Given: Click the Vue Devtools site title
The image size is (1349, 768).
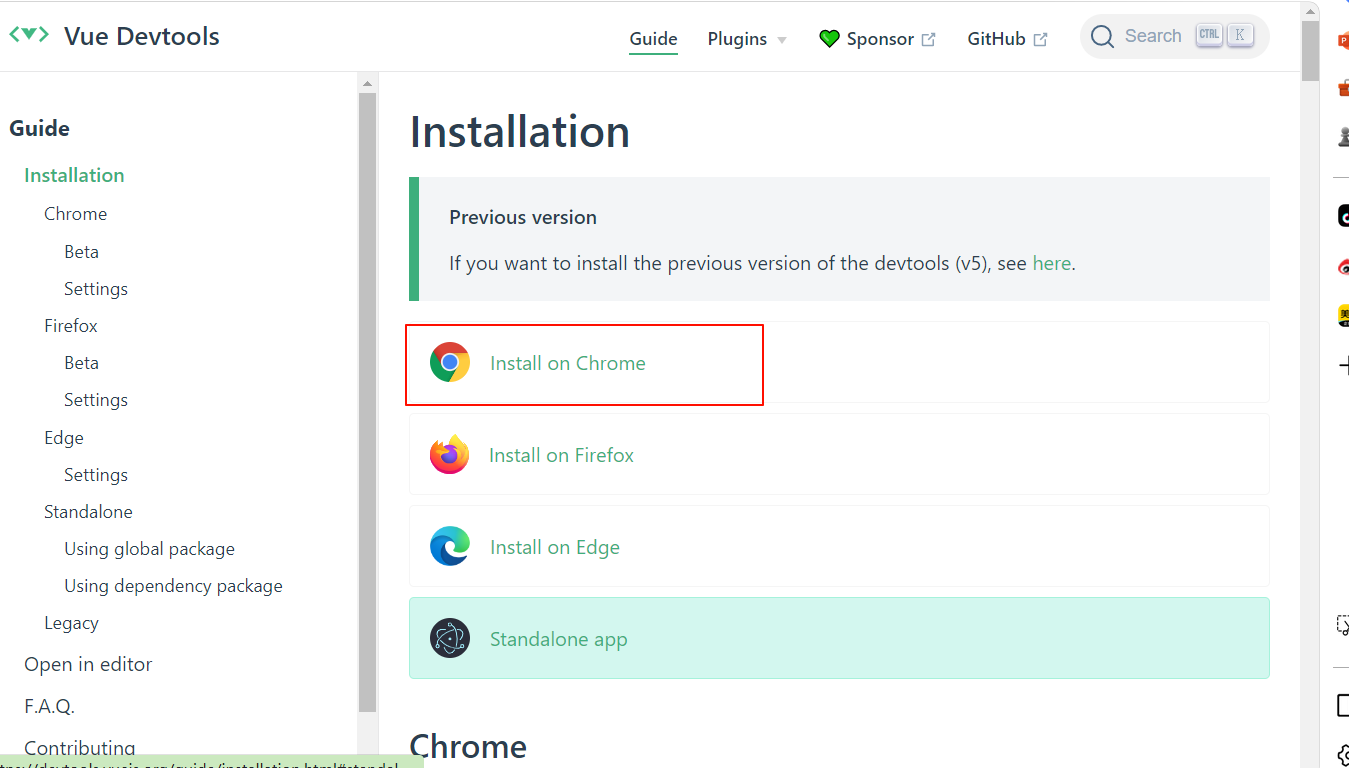Looking at the screenshot, I should point(141,36).
